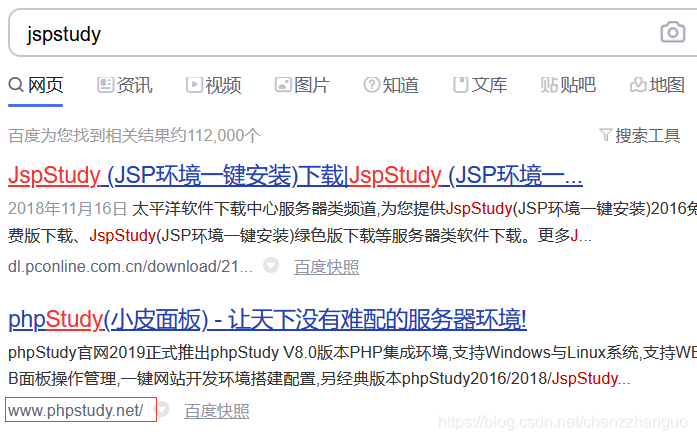Go to the 文库 tab
The width and height of the screenshot is (697, 440).
click(480, 85)
